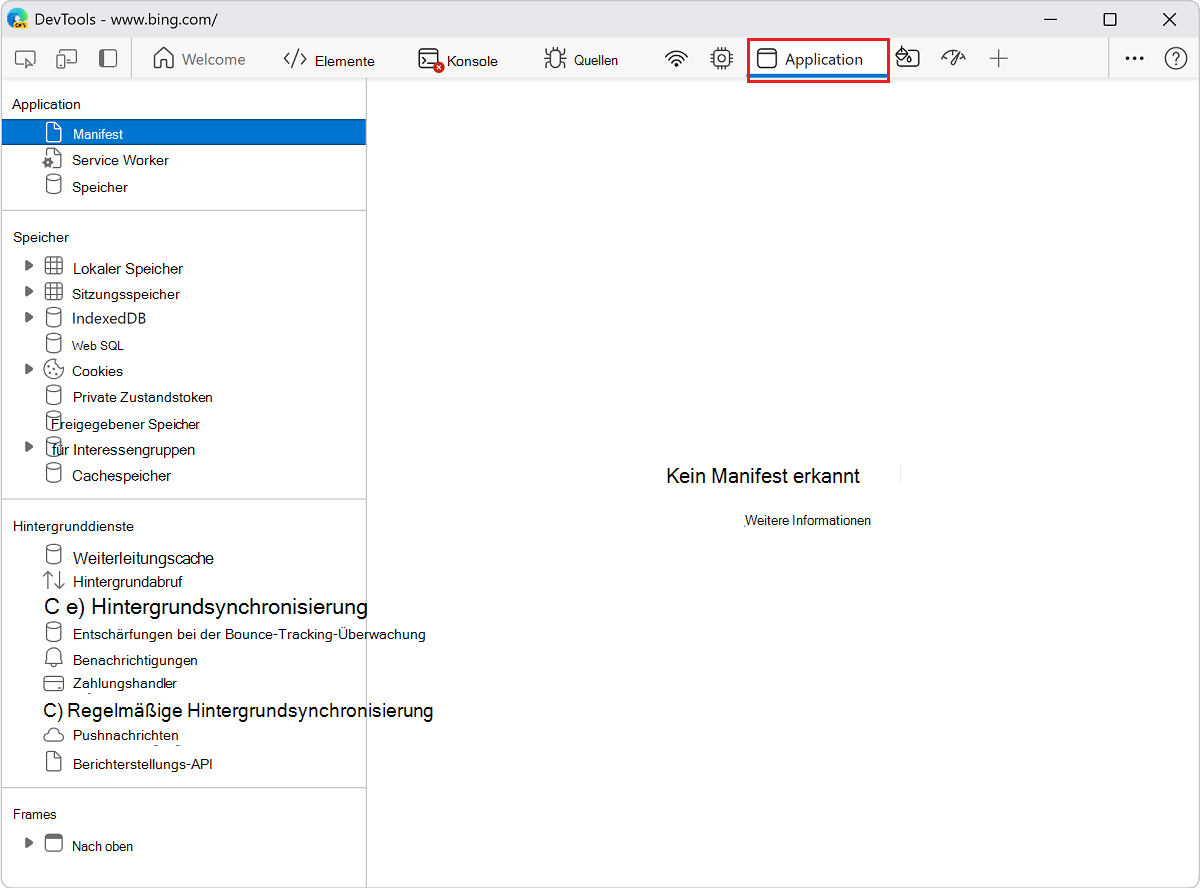Click the Sitzungsspeicher grid icon
This screenshot has width=1200, height=888.
[54, 292]
